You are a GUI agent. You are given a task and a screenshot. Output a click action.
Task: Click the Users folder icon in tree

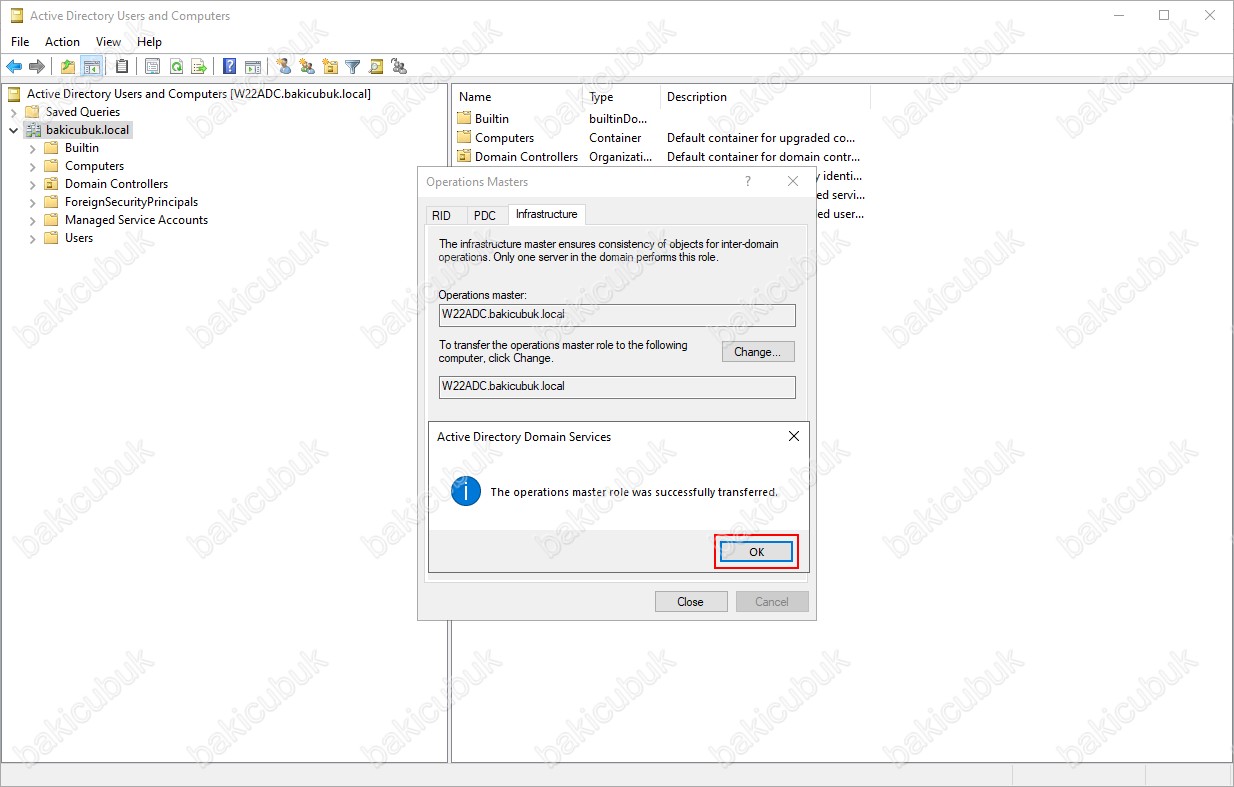click(52, 238)
